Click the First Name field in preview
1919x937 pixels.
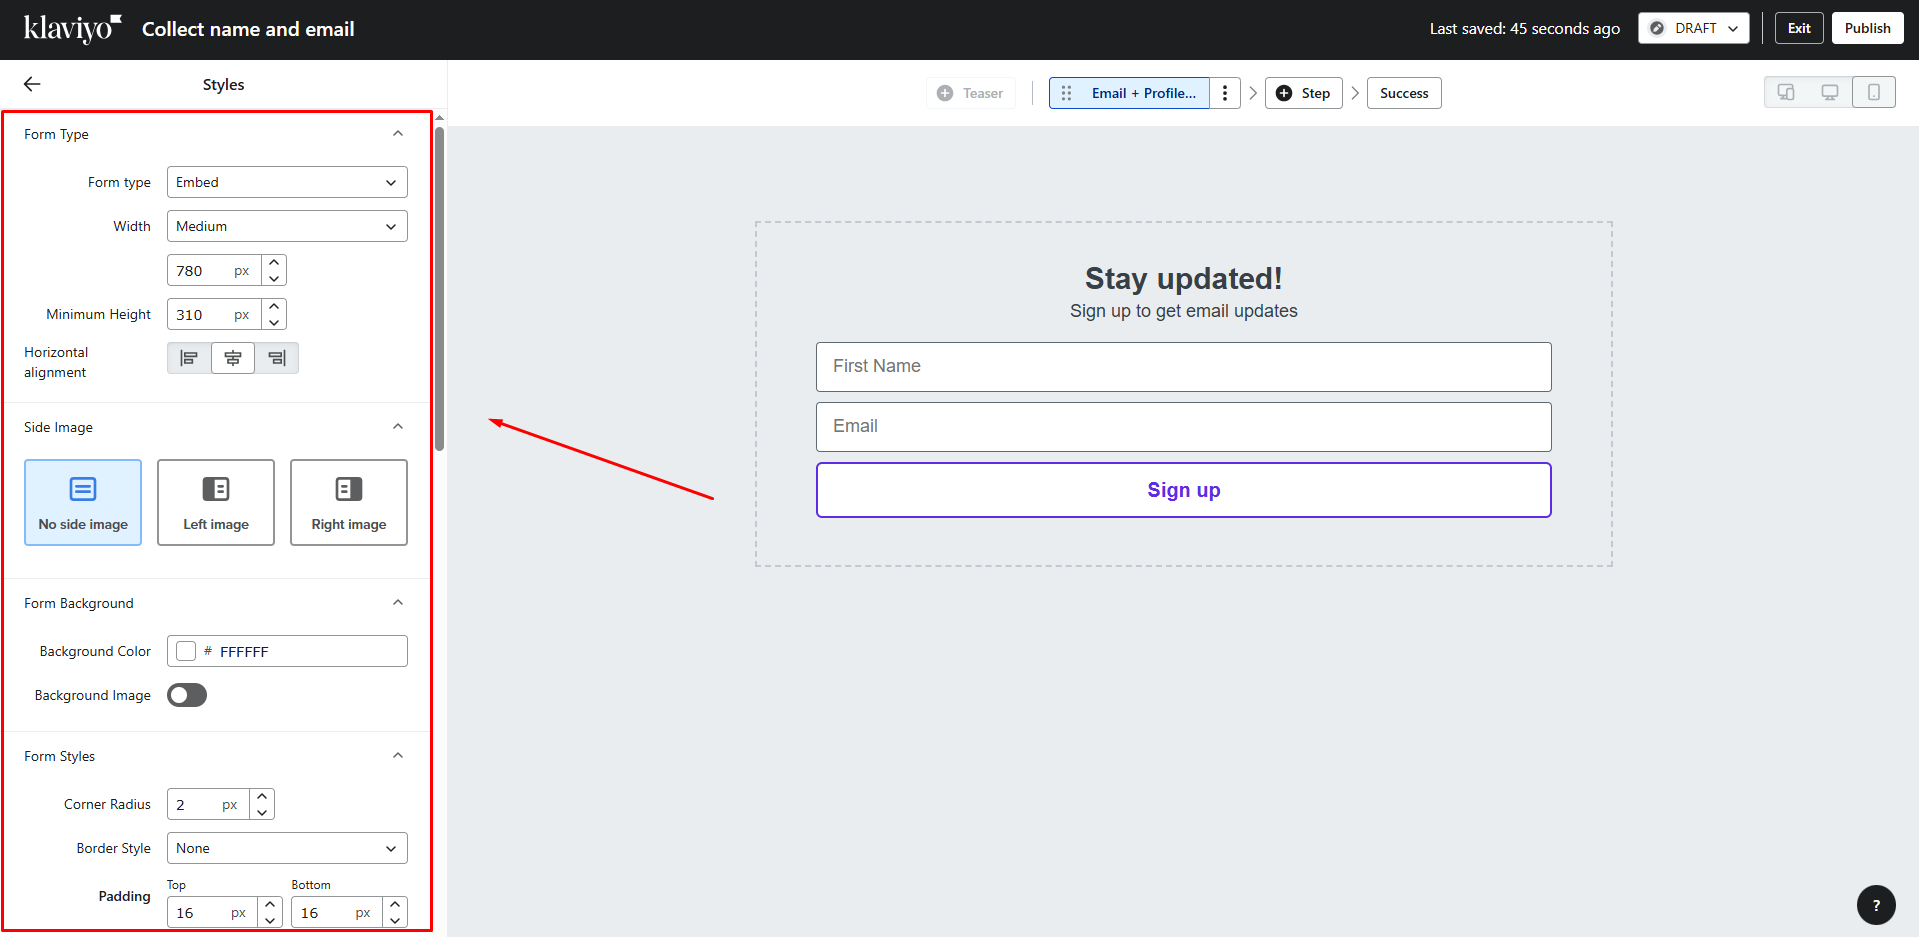pos(1183,367)
